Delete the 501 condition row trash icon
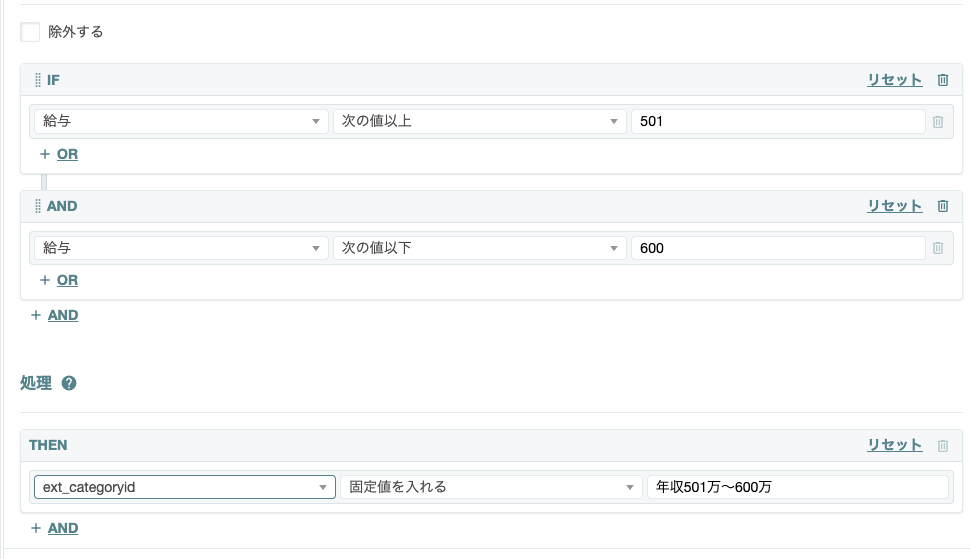Screen dimensions: 970x559 coord(938,122)
